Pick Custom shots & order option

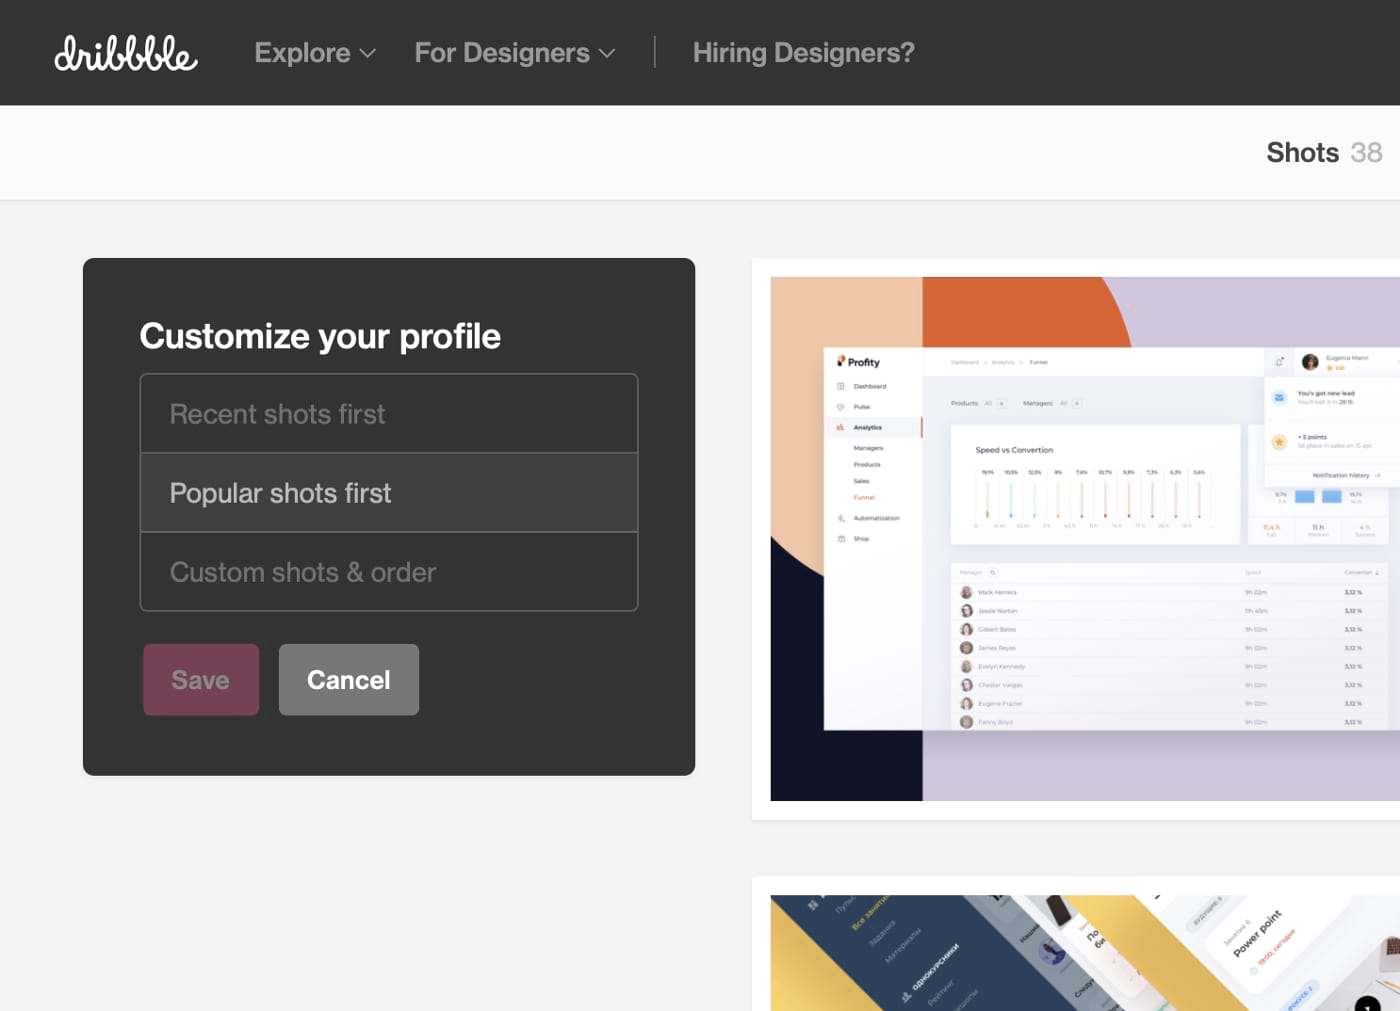click(389, 572)
